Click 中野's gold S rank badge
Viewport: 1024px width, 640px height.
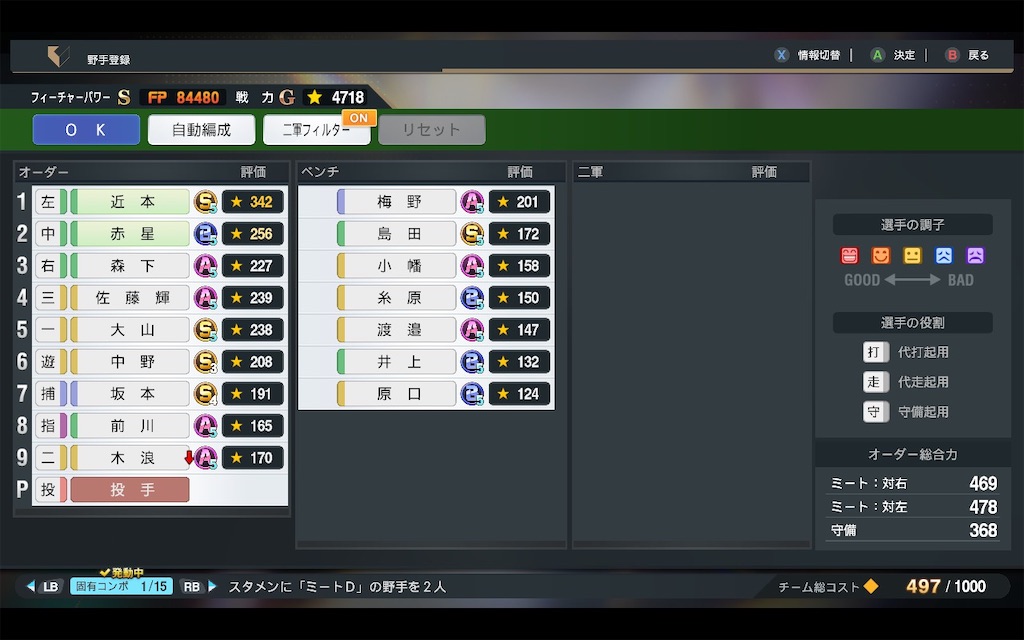pyautogui.click(x=206, y=362)
